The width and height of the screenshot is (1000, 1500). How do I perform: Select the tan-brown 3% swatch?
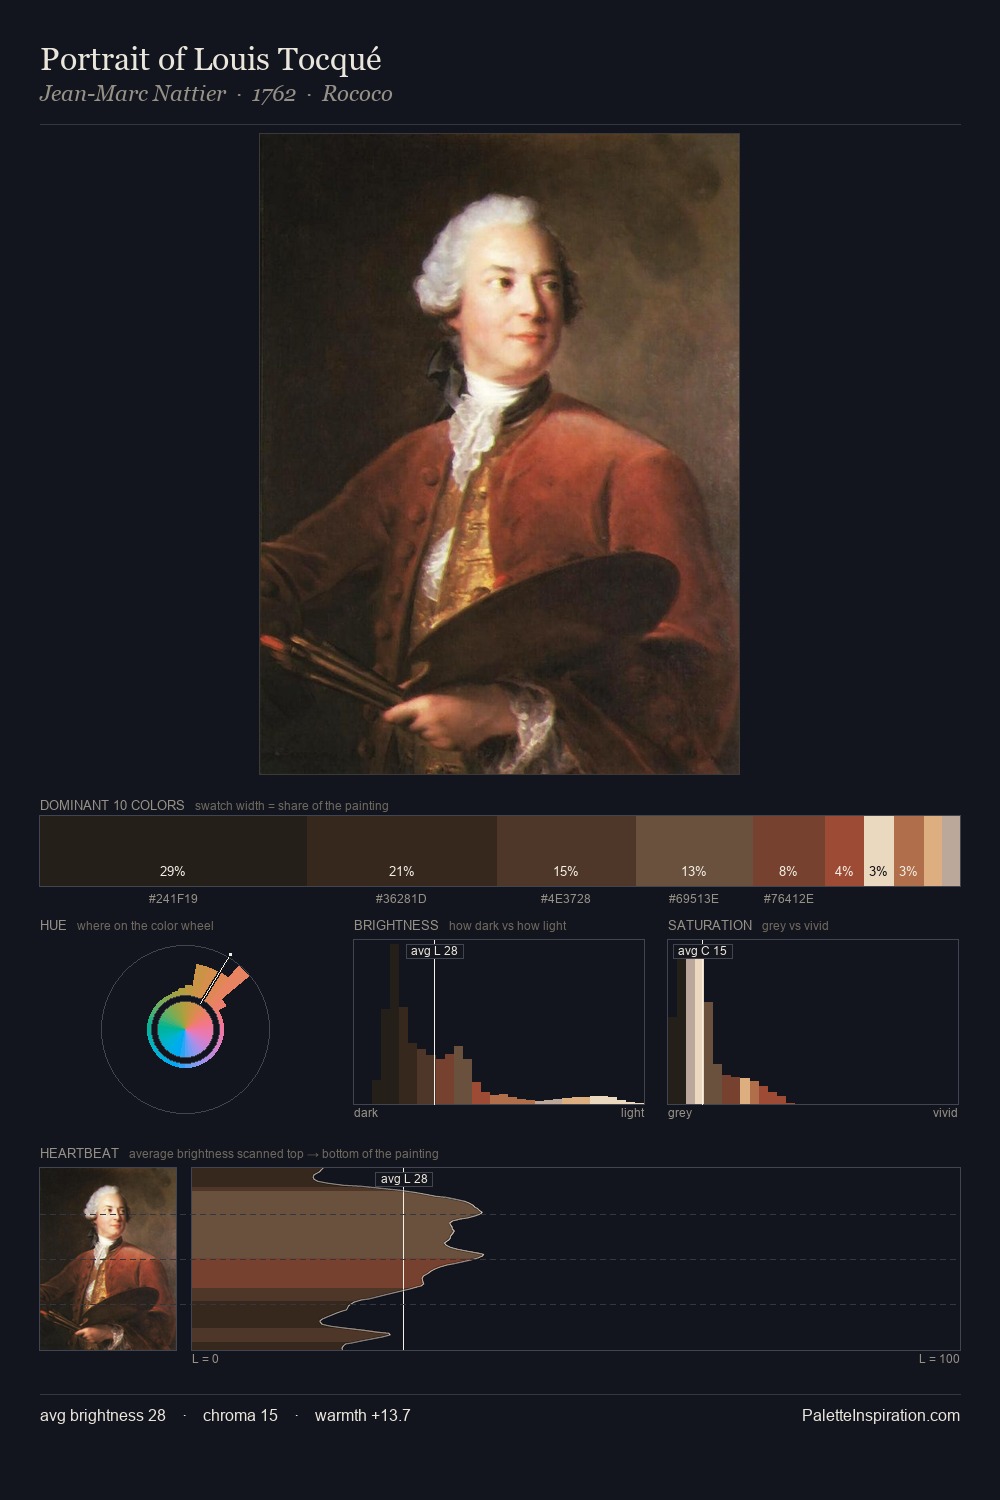908,851
